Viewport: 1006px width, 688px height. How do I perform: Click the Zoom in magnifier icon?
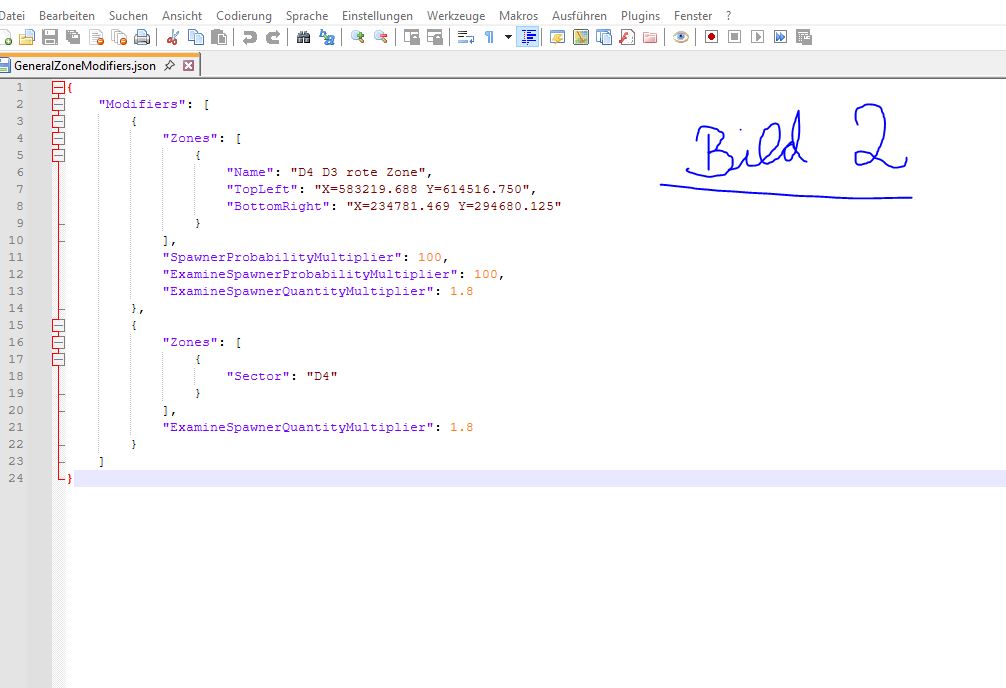click(357, 37)
